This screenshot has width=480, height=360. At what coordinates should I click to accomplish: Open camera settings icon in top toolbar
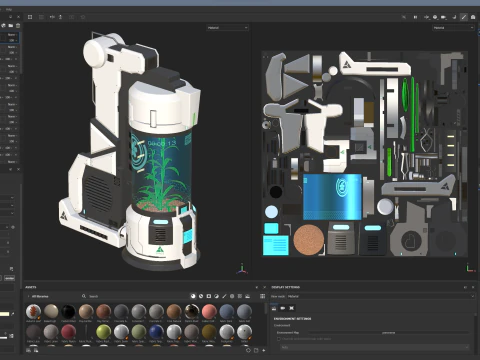(x=444, y=17)
